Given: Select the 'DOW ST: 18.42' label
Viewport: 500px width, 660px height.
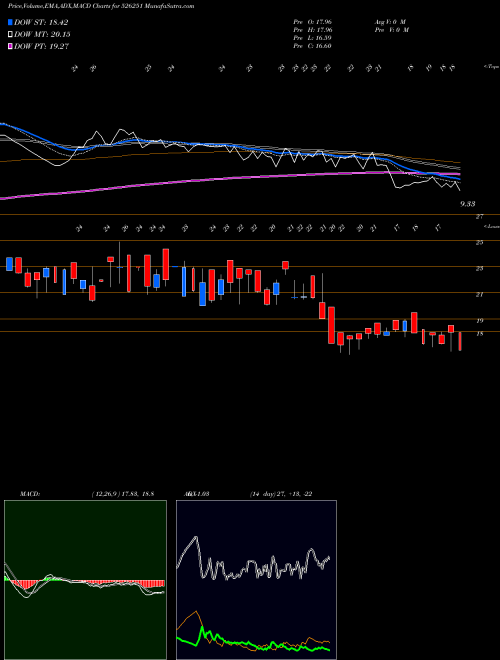Looking at the screenshot, I should click(41, 22).
